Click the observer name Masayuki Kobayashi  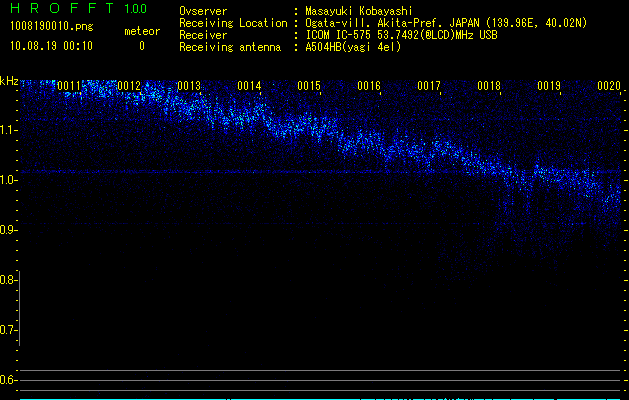[x=359, y=11]
